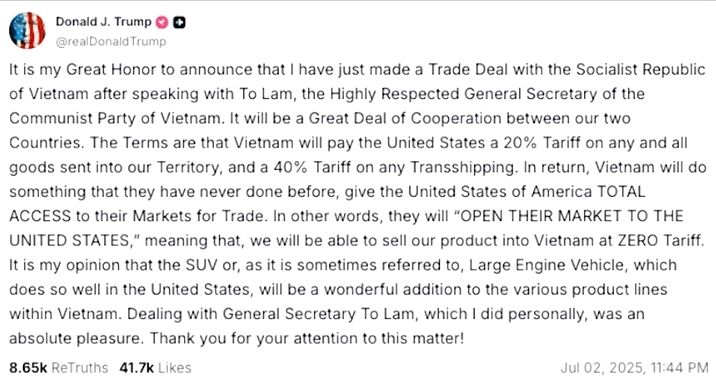The width and height of the screenshot is (716, 384).
Task: Click the '40% Tariff' text
Action: [312, 167]
